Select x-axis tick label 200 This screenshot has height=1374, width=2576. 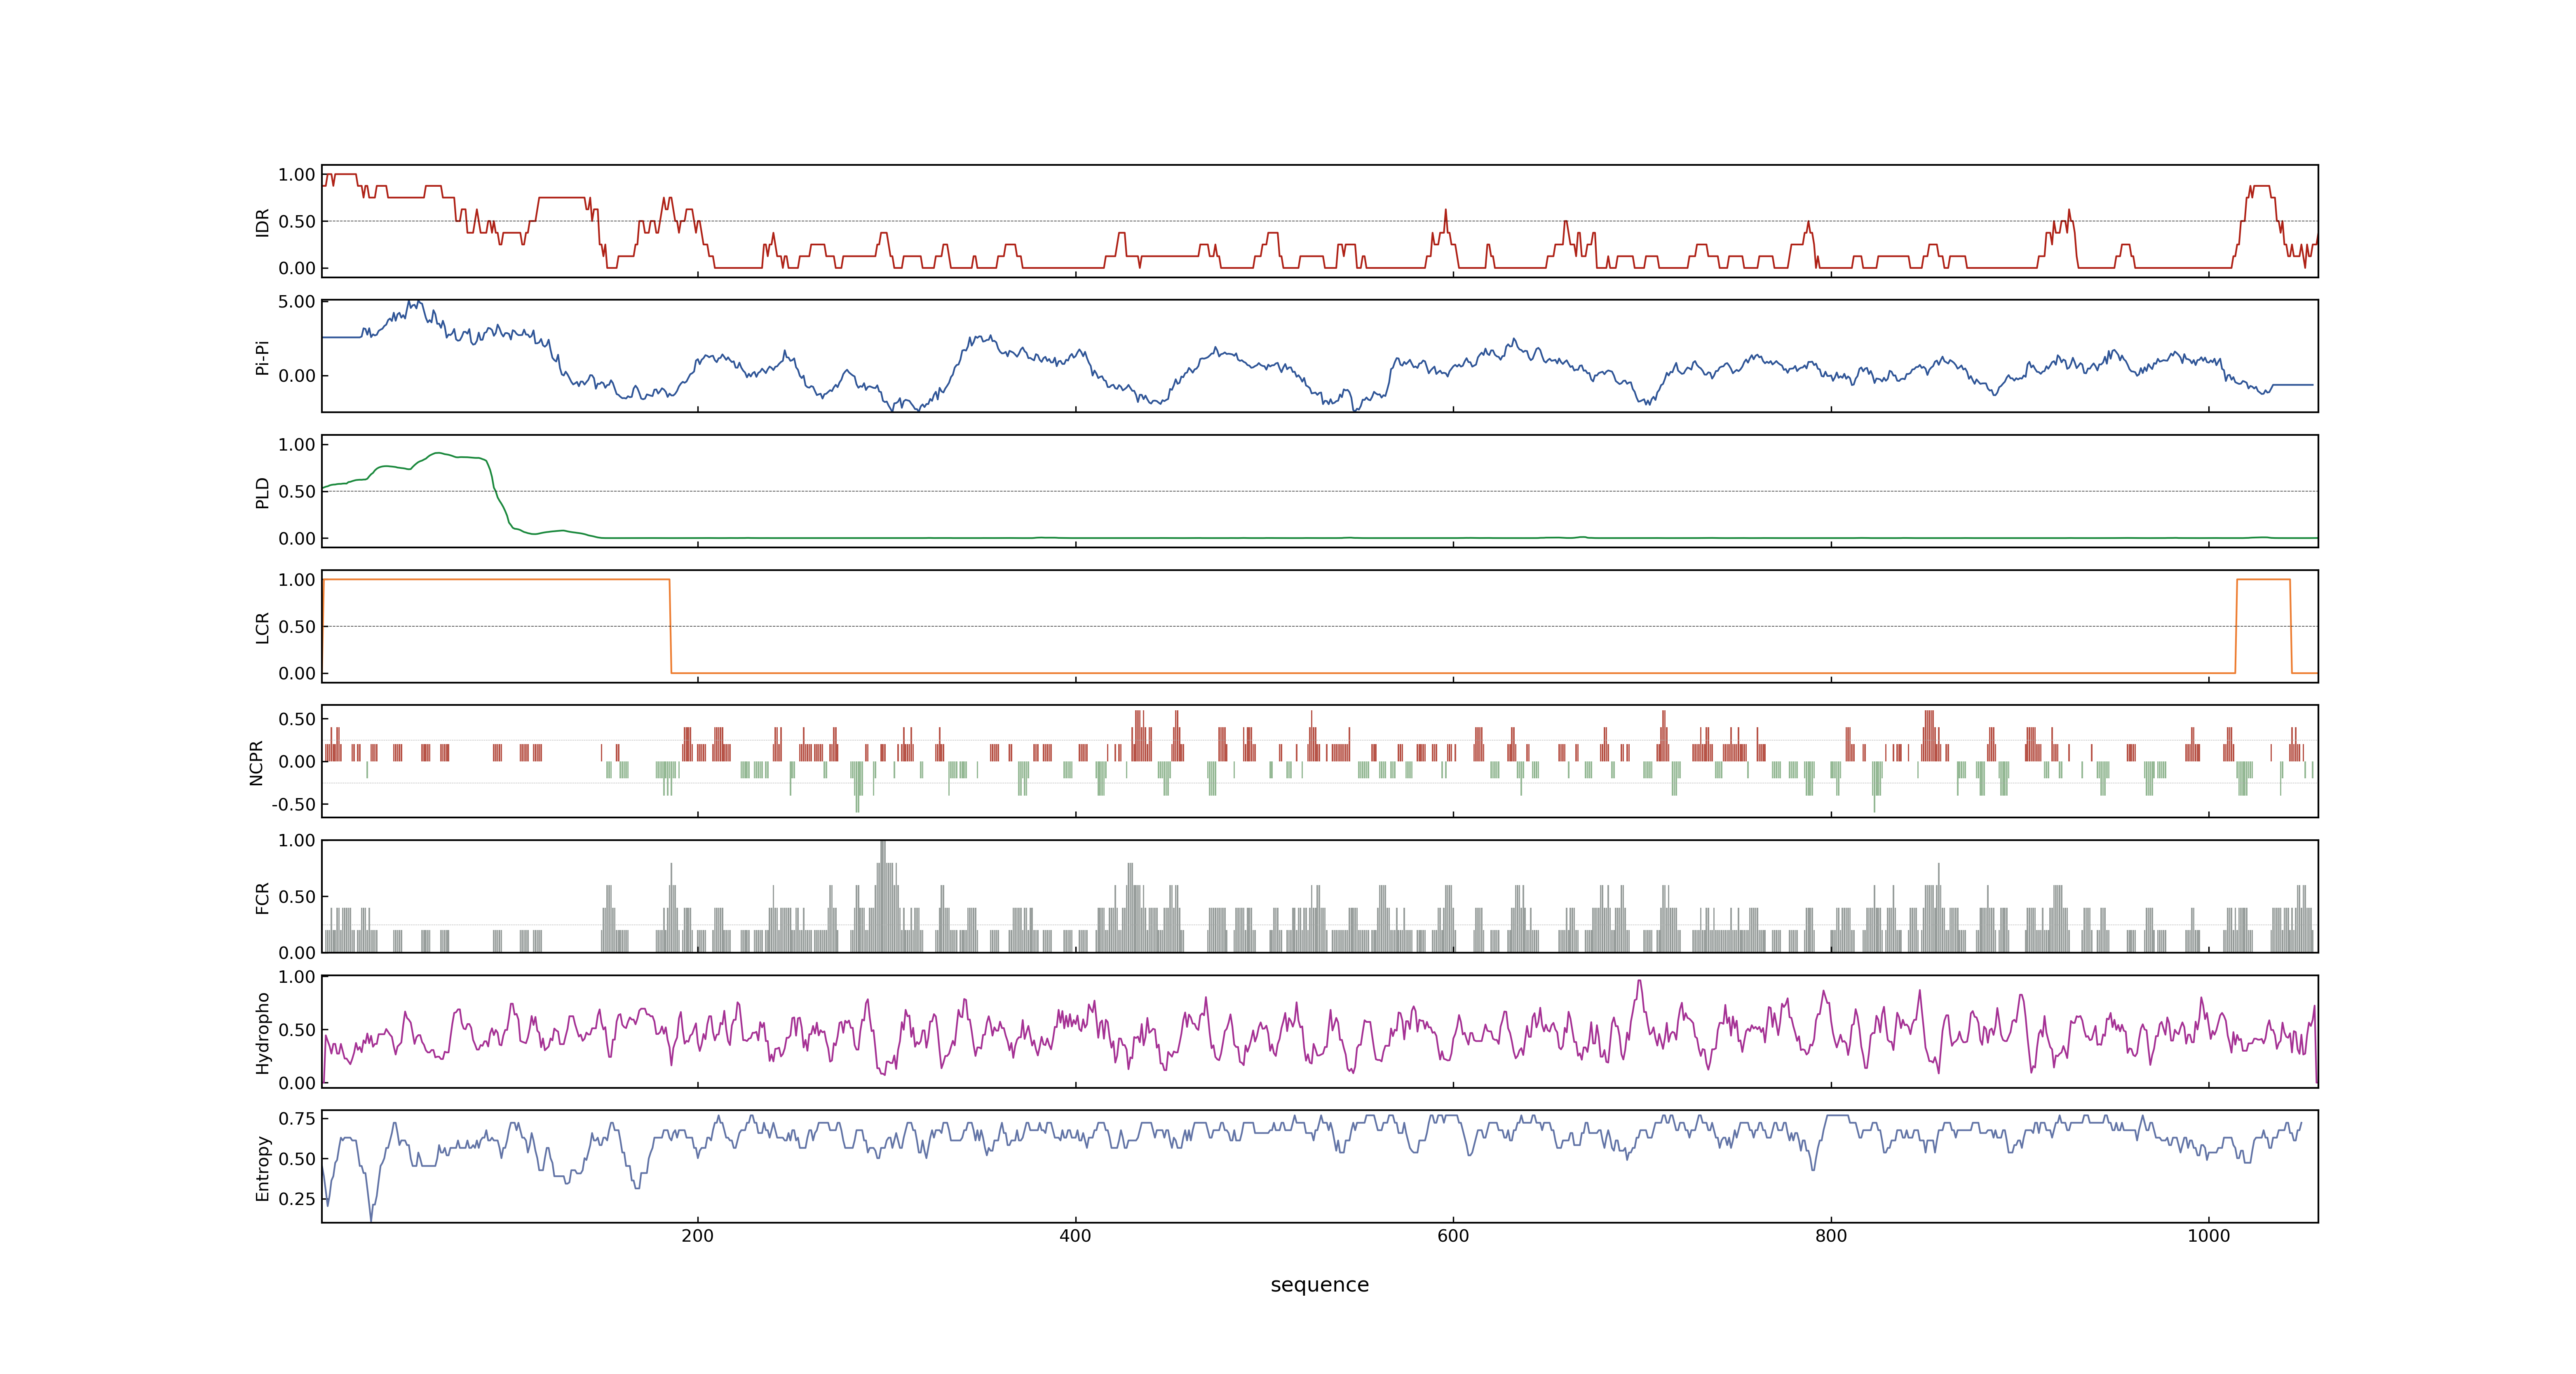tap(698, 1236)
